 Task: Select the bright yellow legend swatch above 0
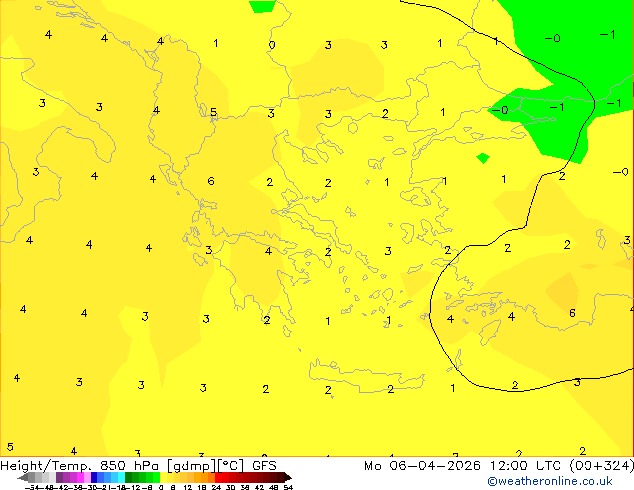point(163,477)
